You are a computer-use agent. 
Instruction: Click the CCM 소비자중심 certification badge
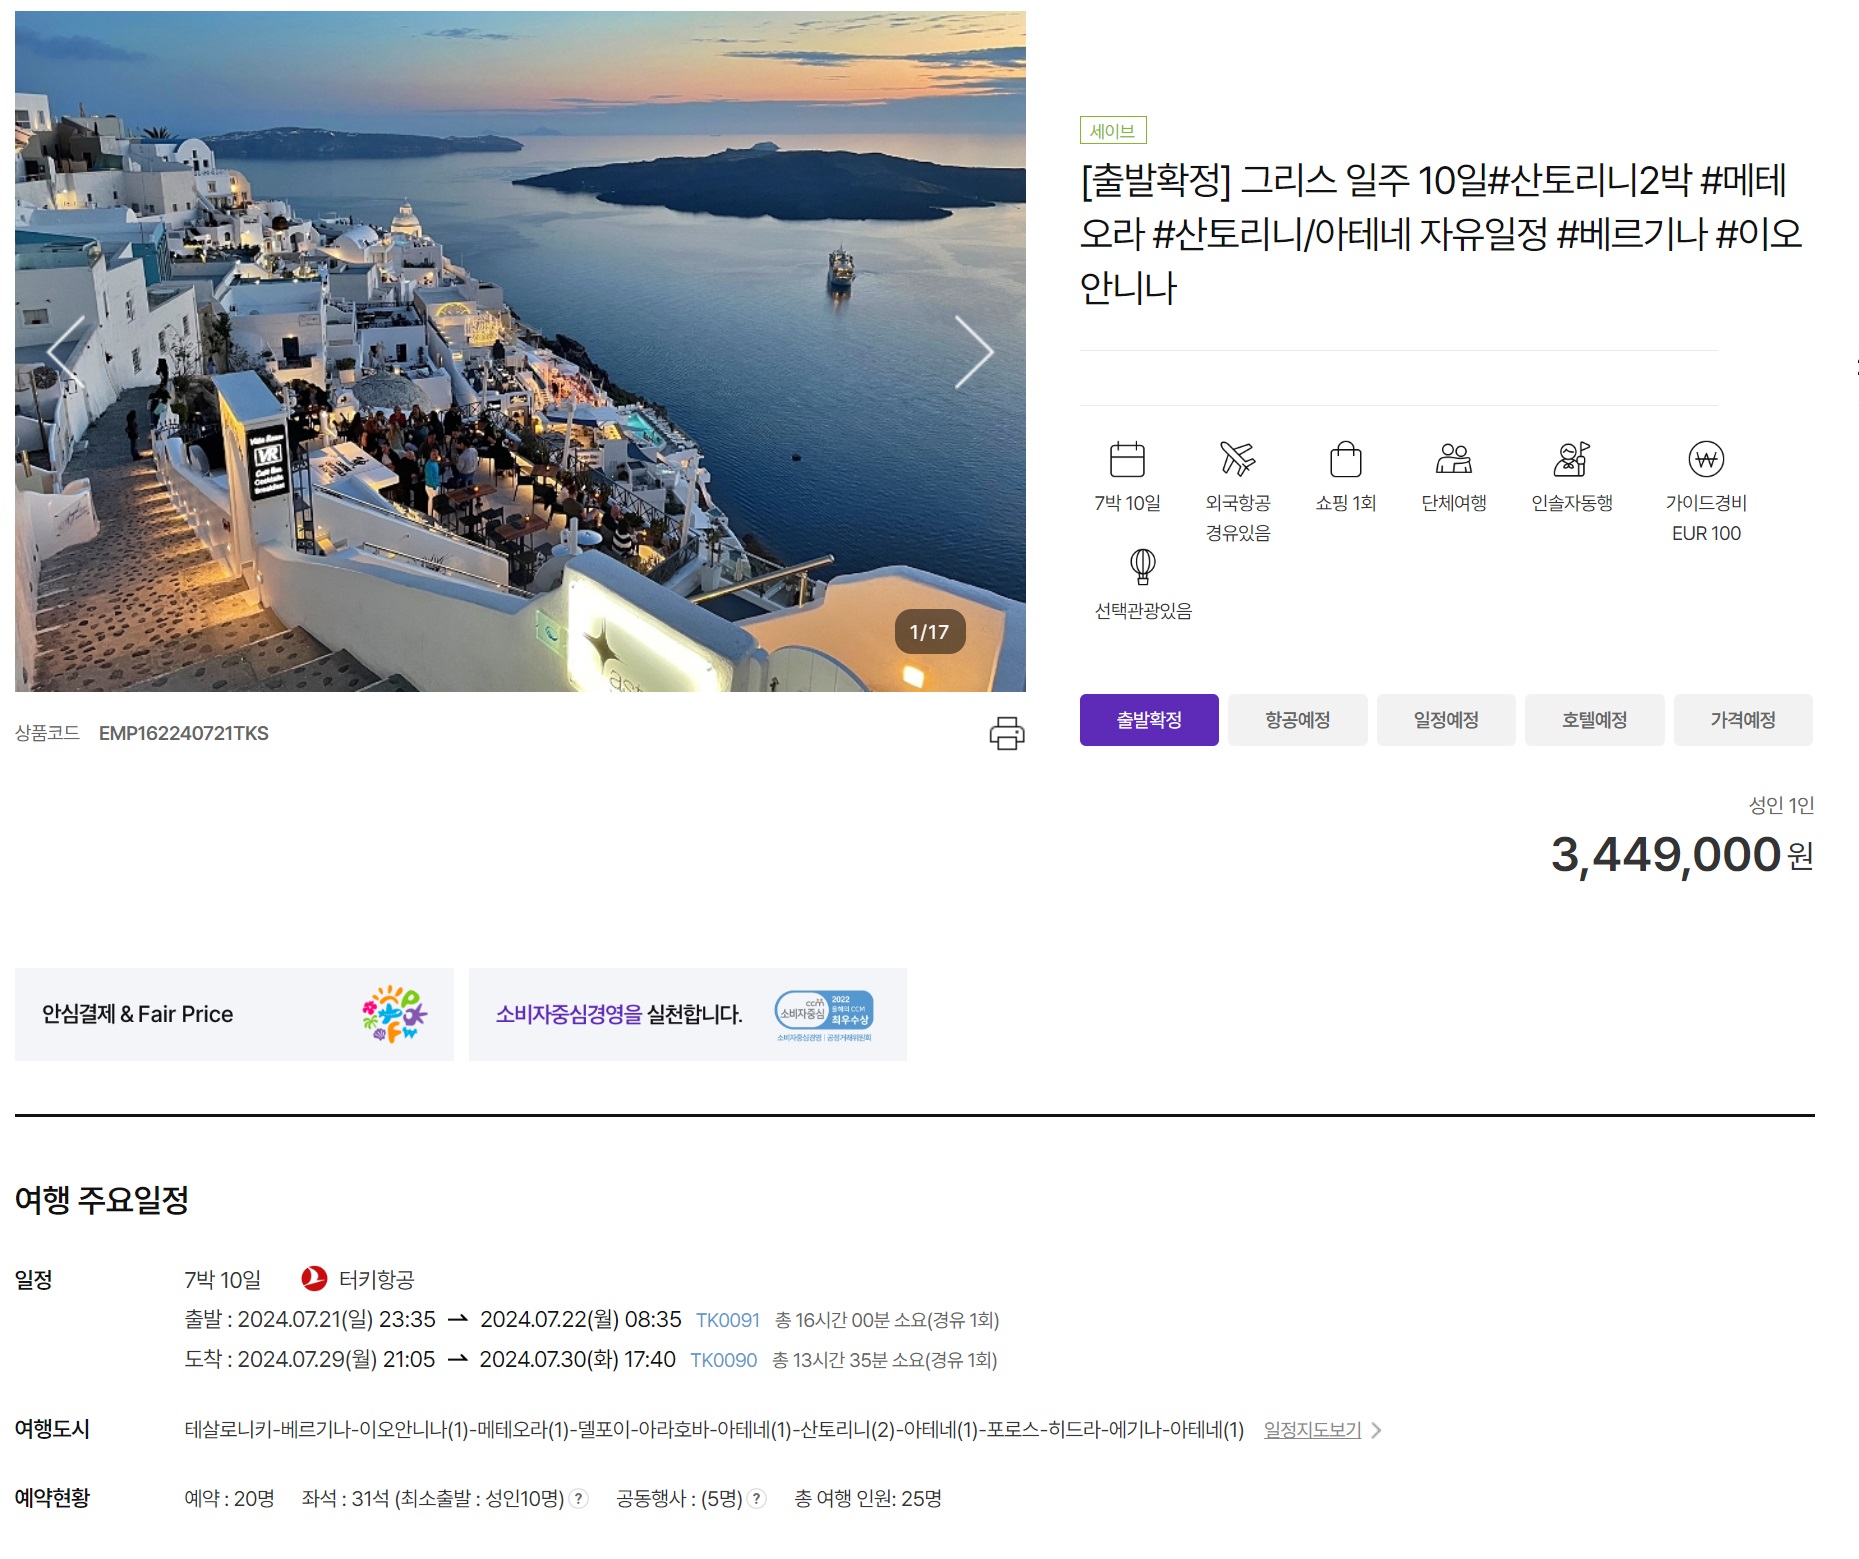pyautogui.click(x=824, y=1014)
